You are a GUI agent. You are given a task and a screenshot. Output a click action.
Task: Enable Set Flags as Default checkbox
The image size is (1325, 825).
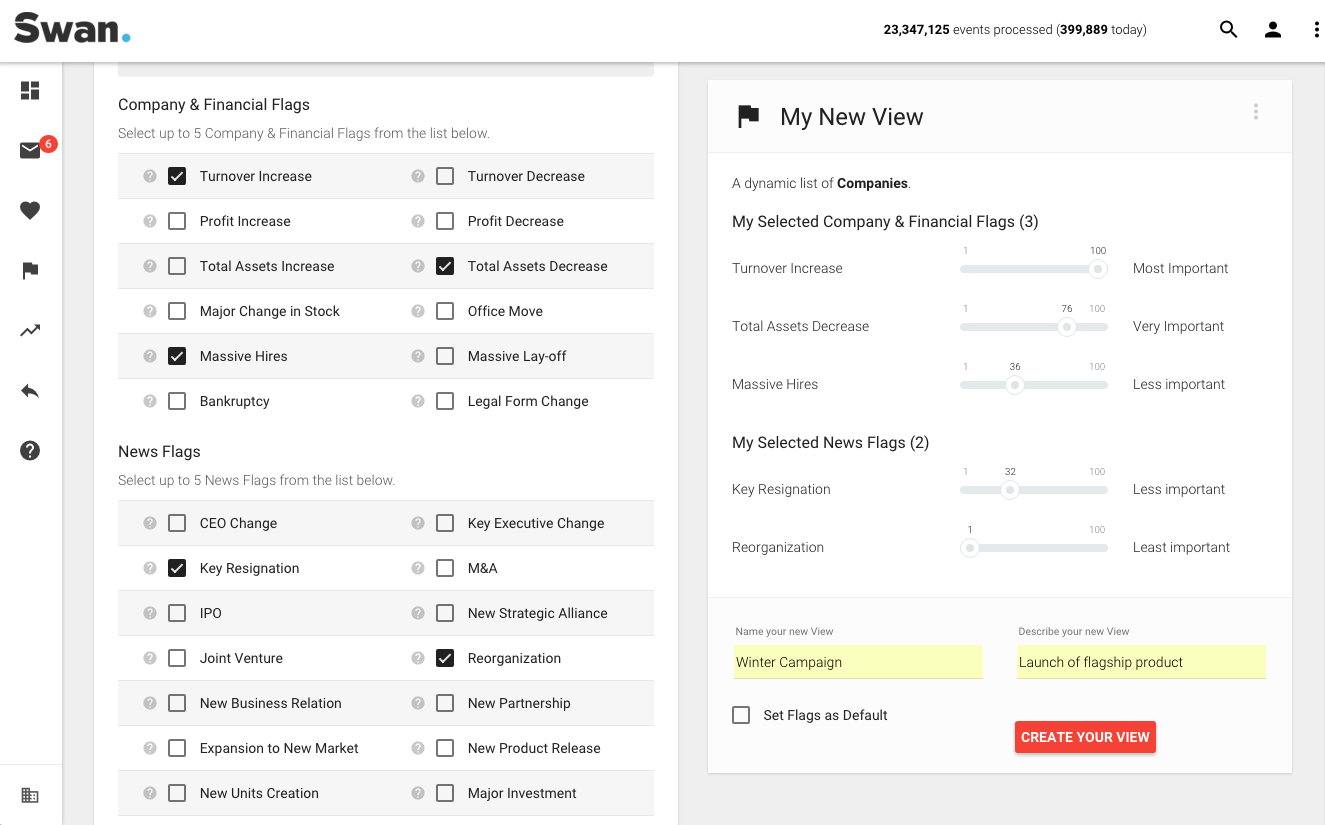(741, 715)
